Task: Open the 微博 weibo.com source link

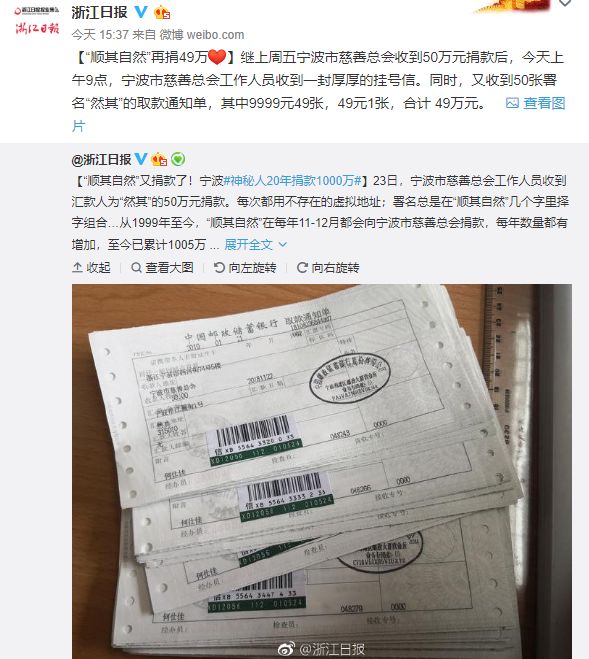Action: pyautogui.click(x=202, y=34)
